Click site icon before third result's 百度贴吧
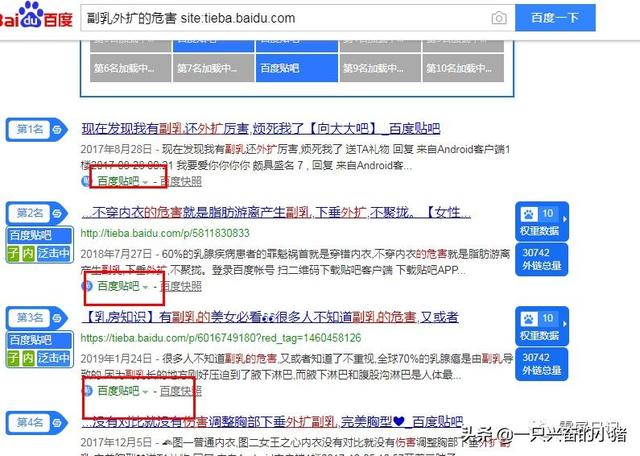The image size is (640, 456). point(87,391)
